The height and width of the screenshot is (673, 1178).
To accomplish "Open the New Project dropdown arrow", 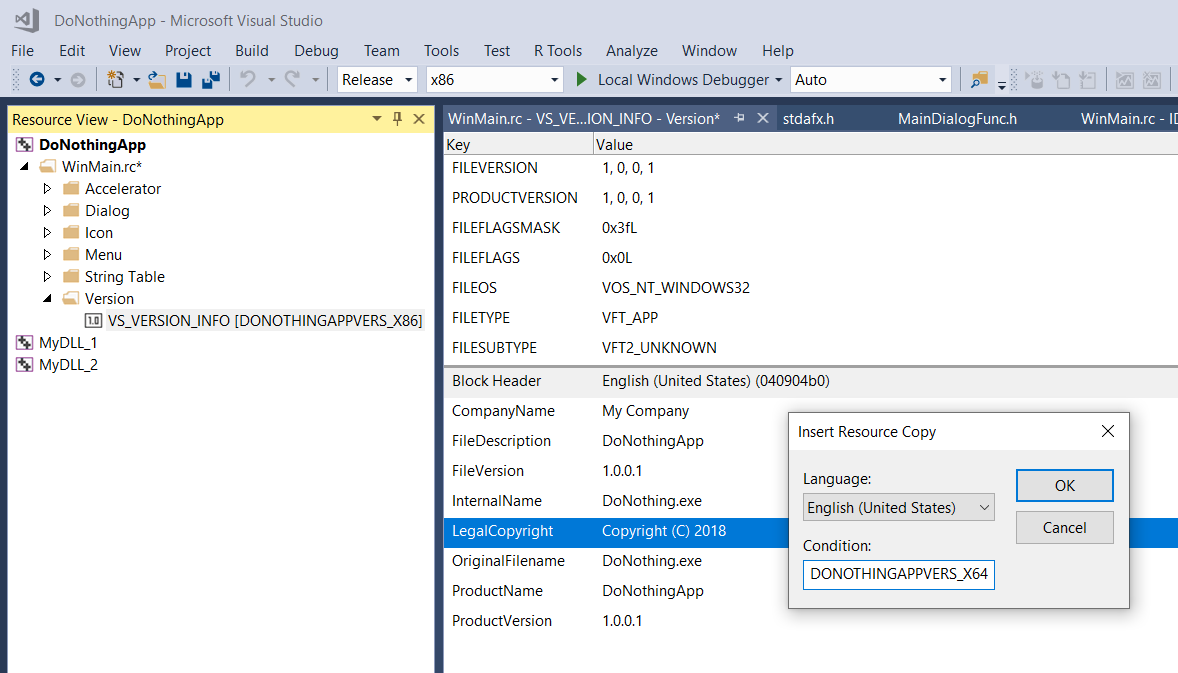I will pos(136,80).
